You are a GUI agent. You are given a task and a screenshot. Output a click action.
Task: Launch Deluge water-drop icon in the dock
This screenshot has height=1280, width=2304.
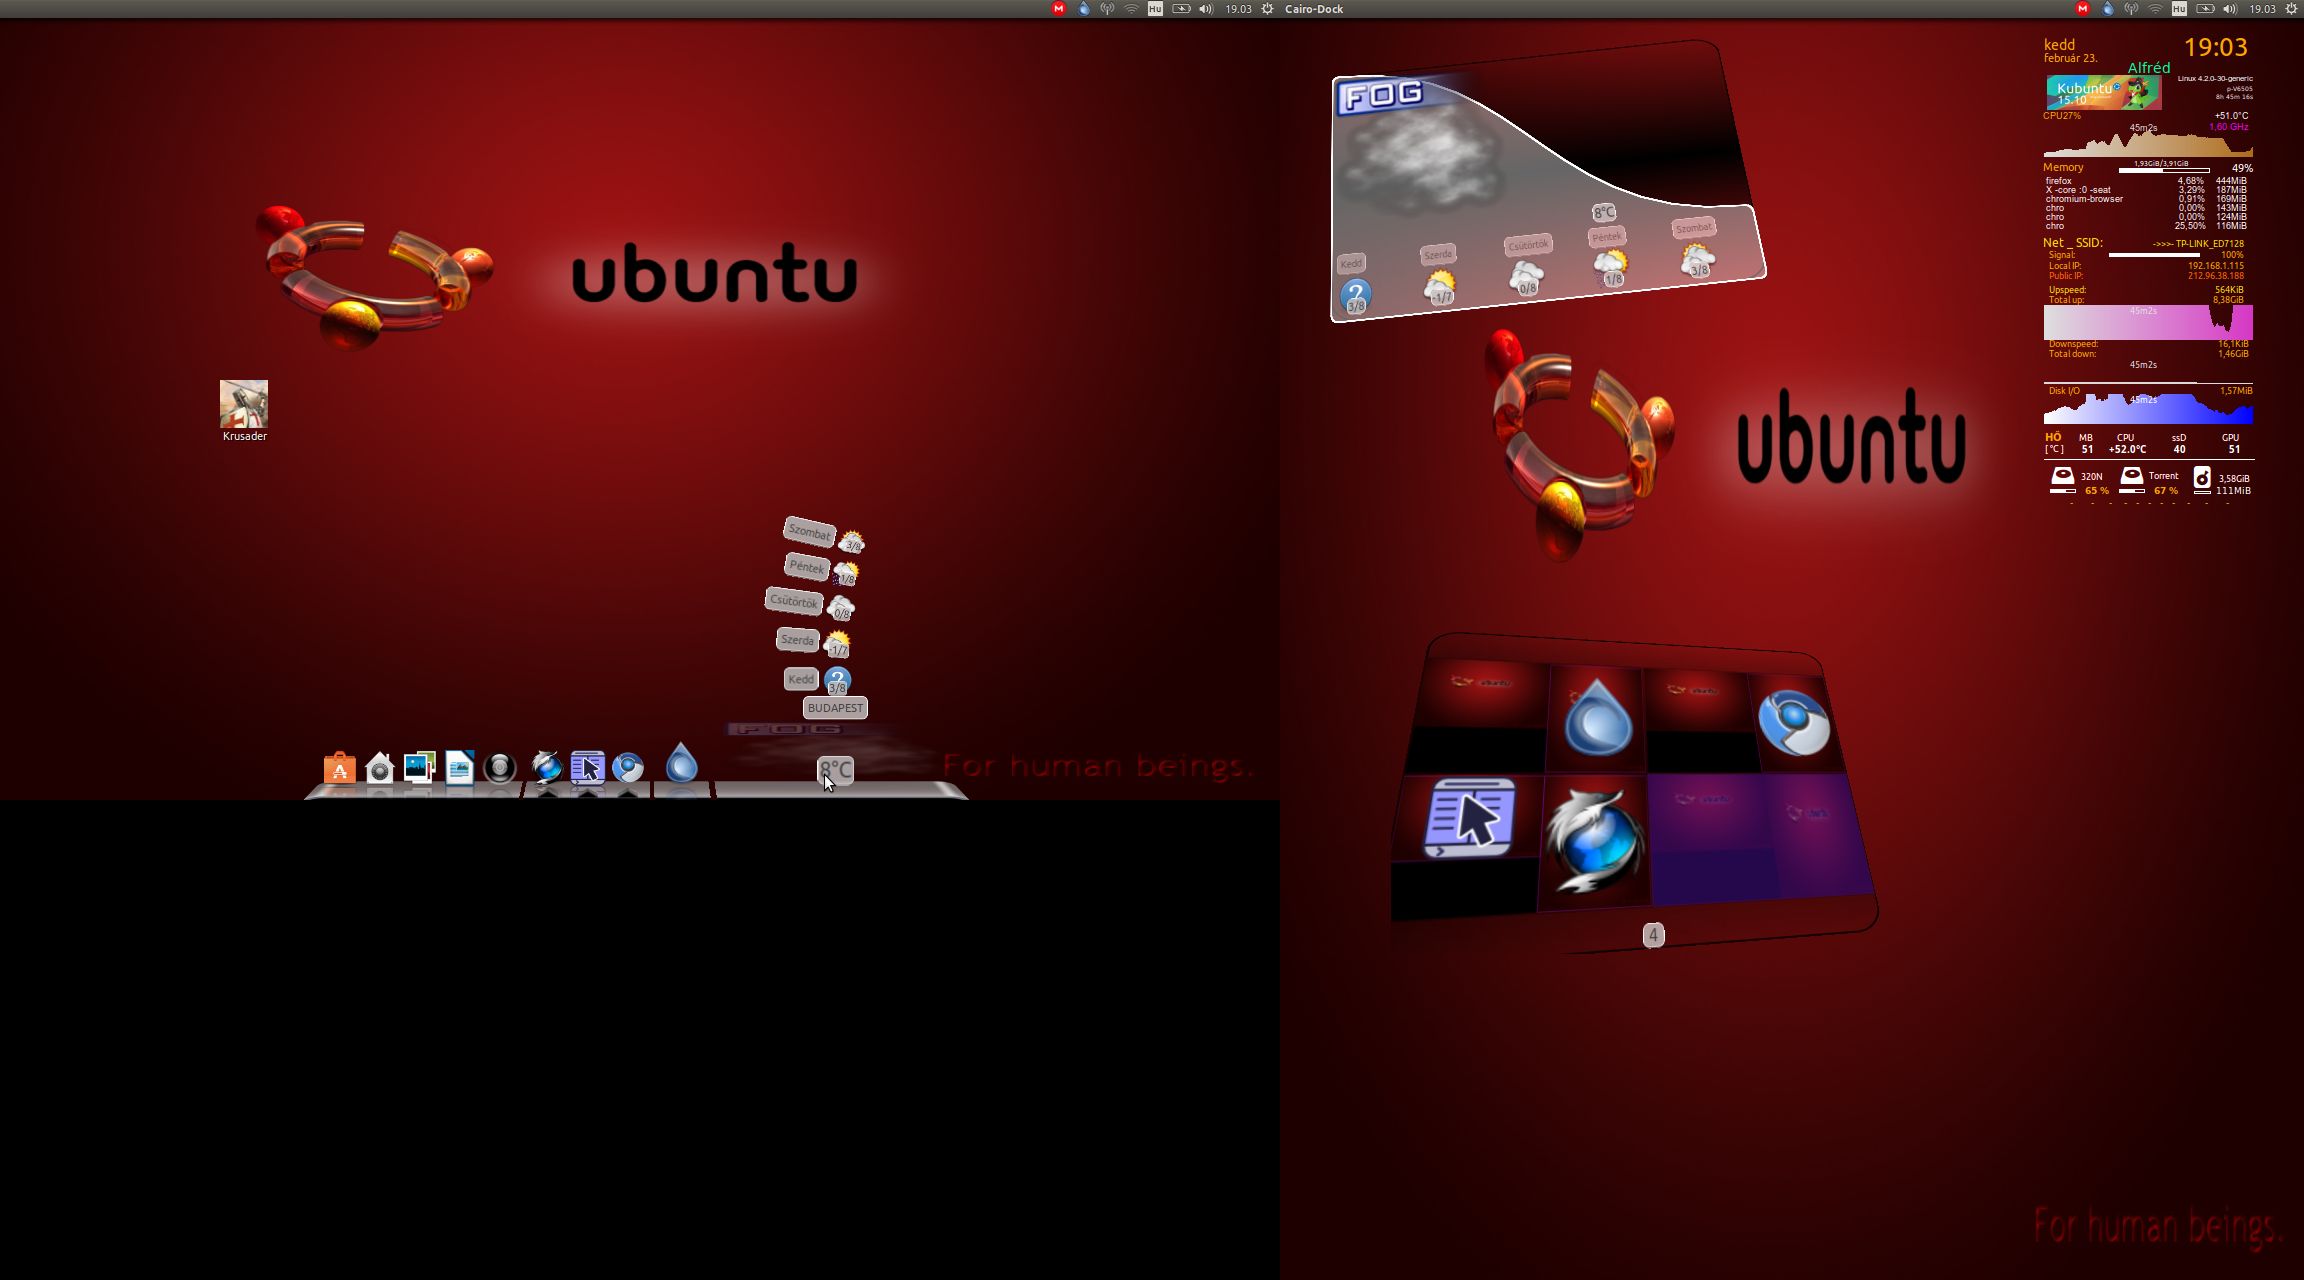tap(682, 762)
